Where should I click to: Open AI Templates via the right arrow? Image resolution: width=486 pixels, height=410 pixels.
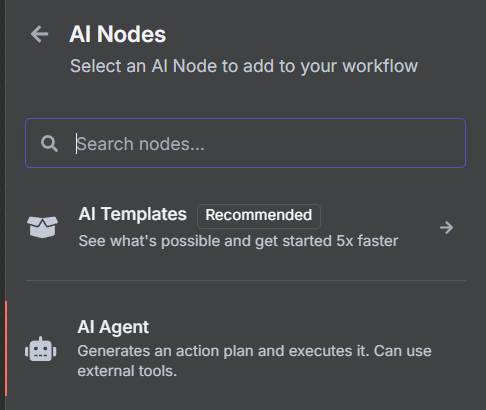[x=446, y=228]
